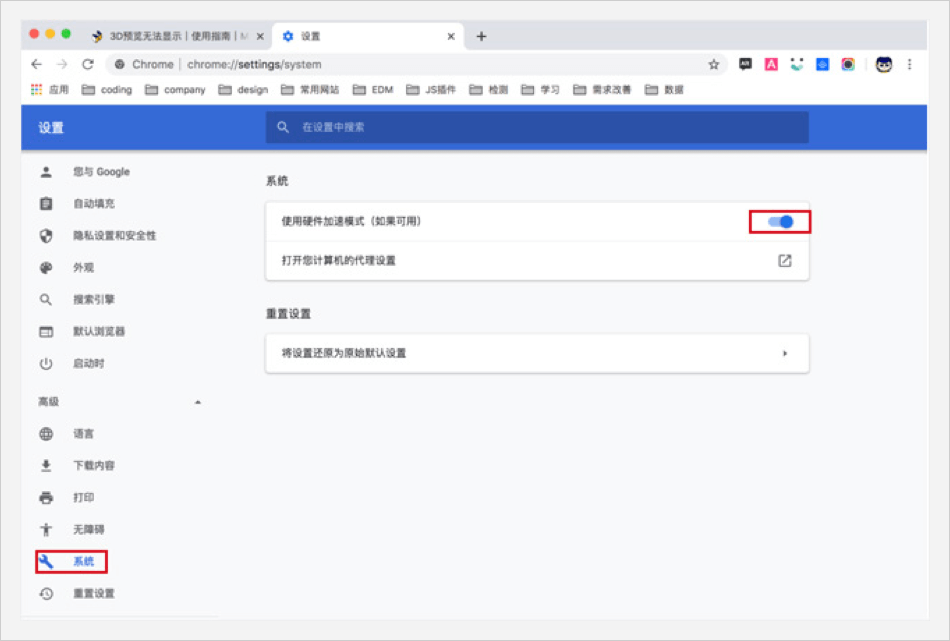Open 打开您计算机的代理设置 external link

[x=785, y=261]
